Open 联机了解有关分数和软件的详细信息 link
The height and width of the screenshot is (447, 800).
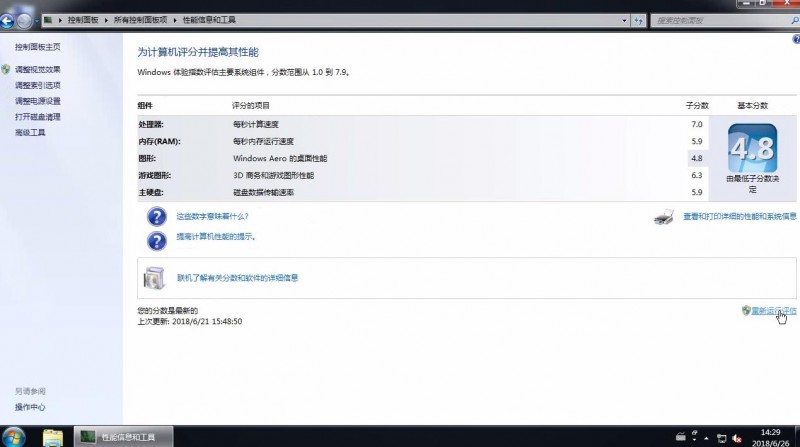click(x=237, y=278)
